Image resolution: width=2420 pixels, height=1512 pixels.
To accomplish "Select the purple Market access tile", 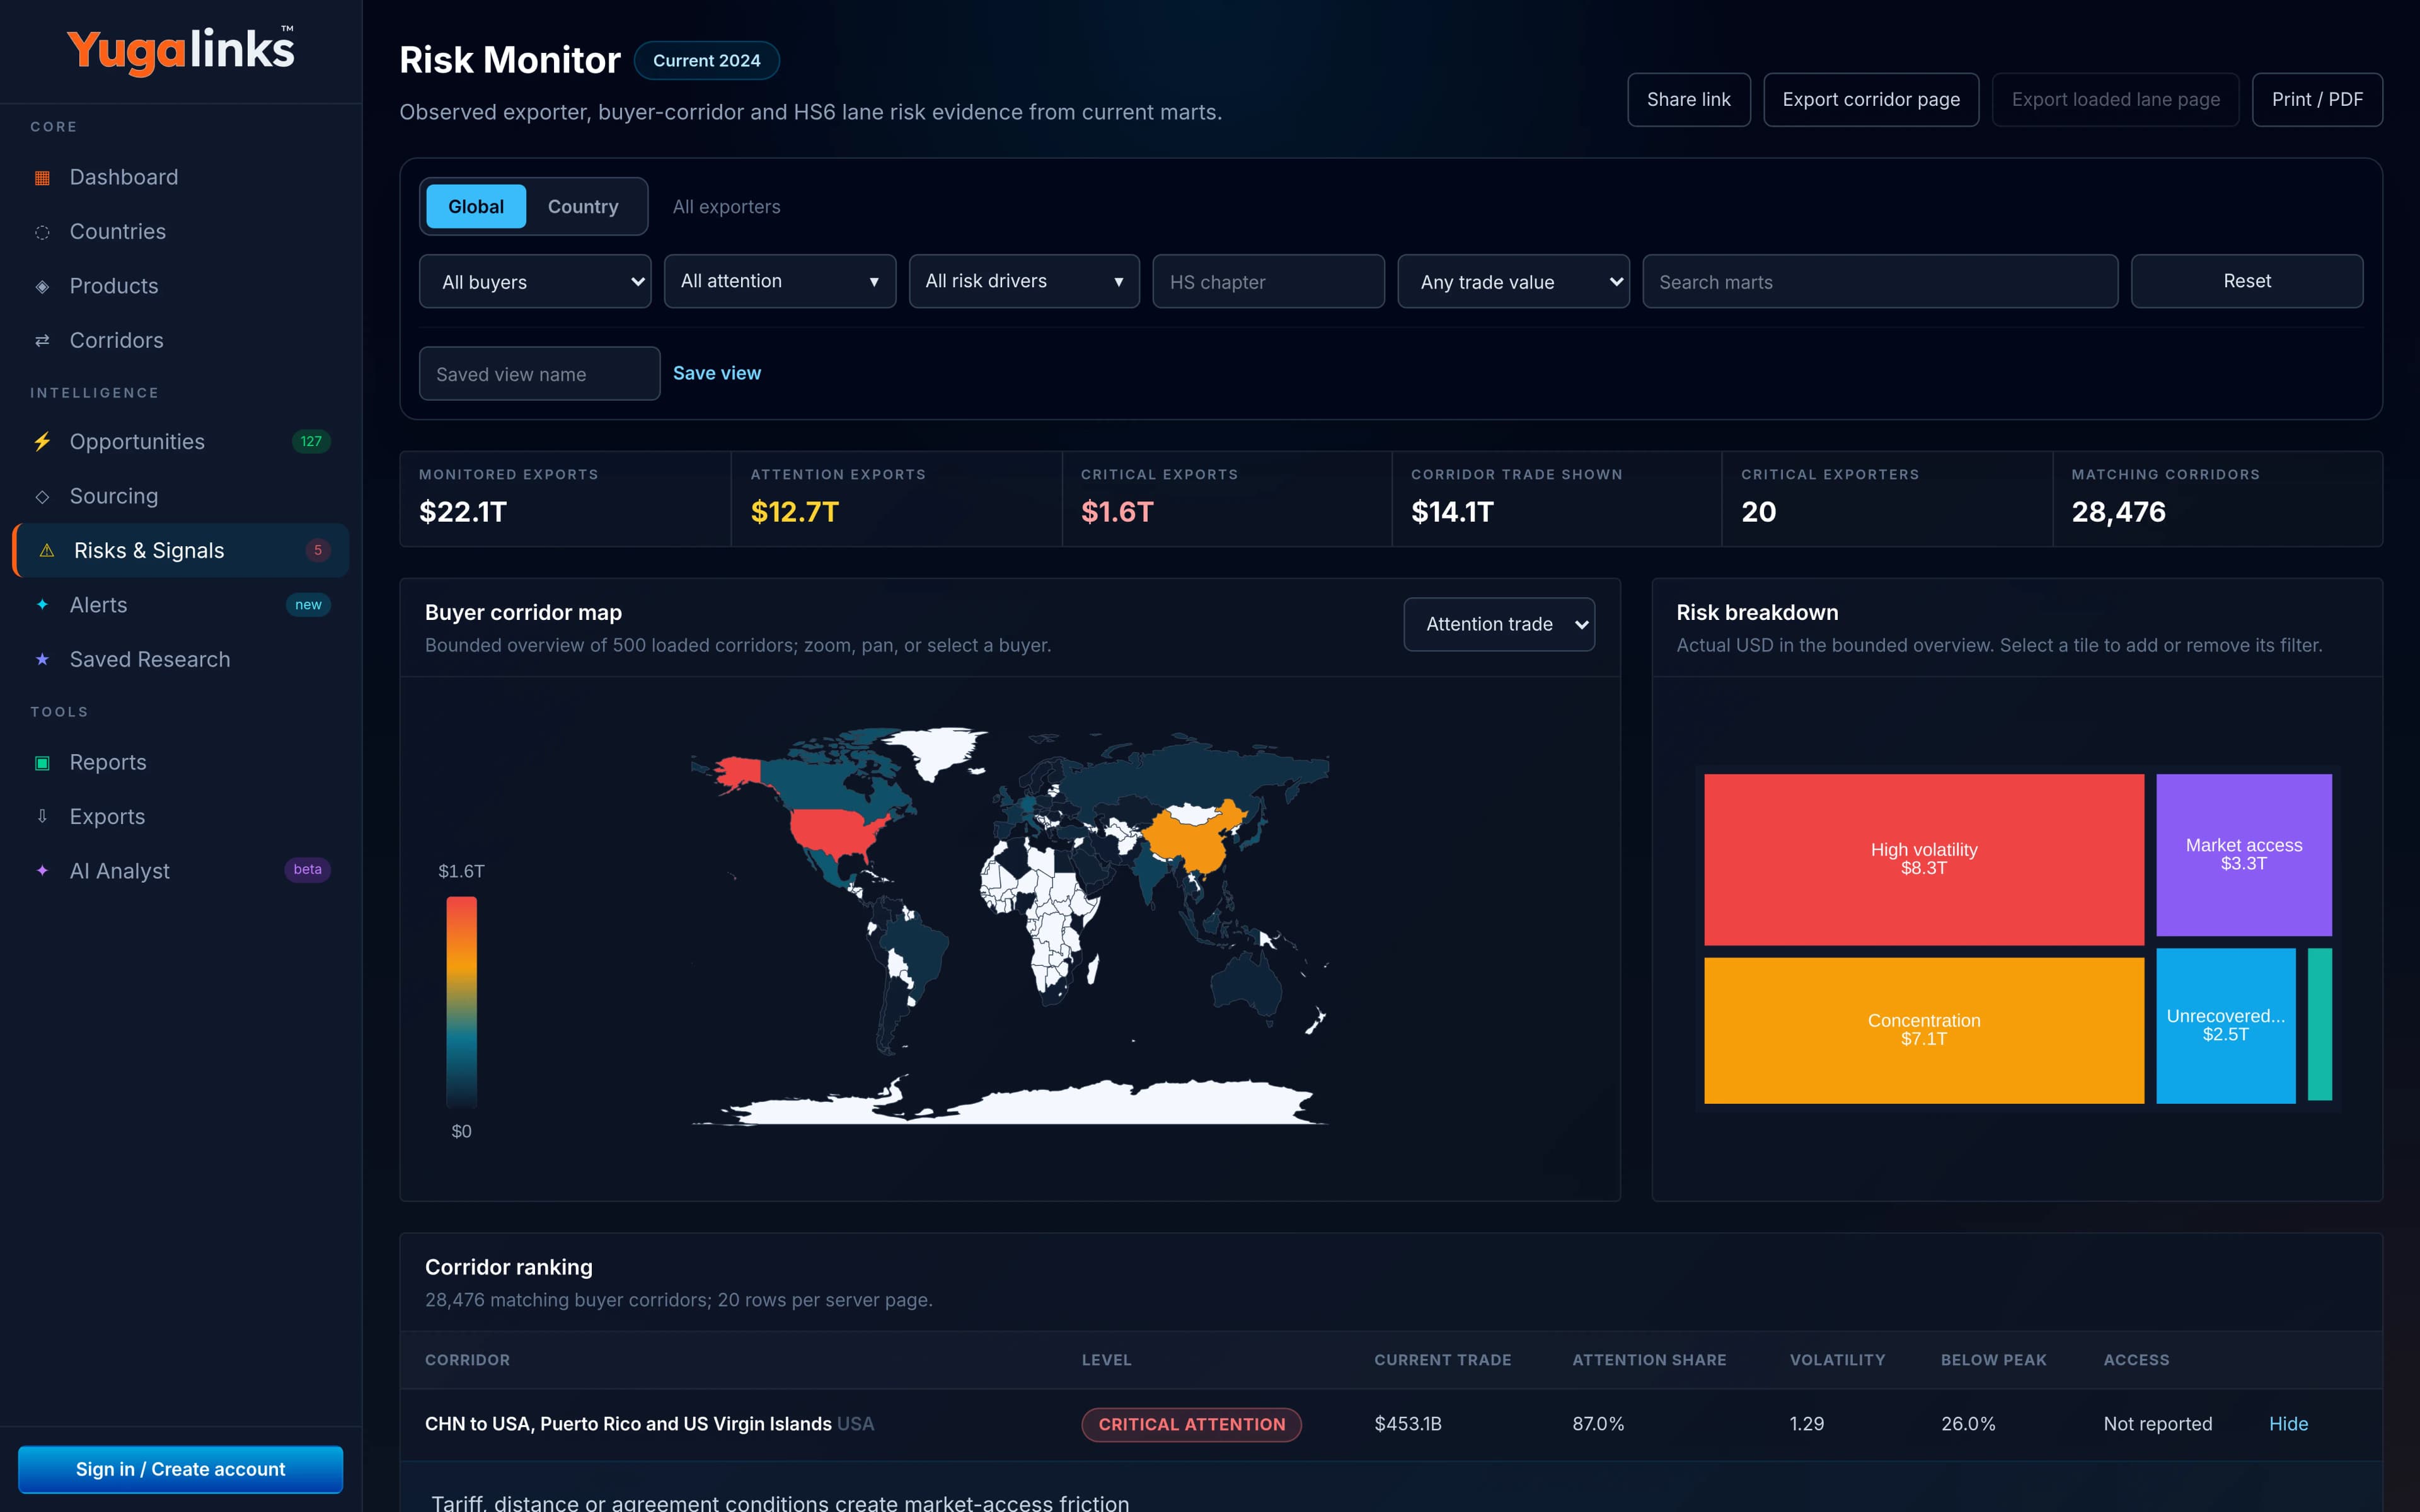I will pyautogui.click(x=2244, y=855).
